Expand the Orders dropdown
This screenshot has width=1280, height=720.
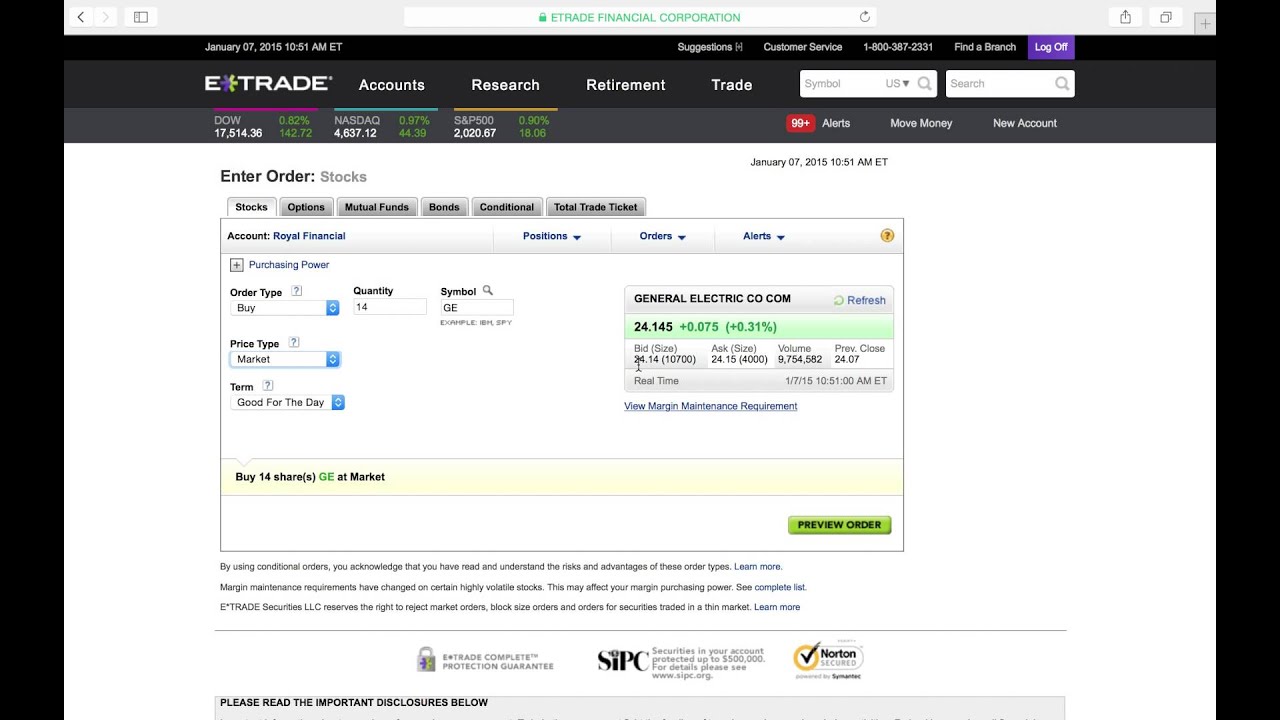click(x=663, y=236)
